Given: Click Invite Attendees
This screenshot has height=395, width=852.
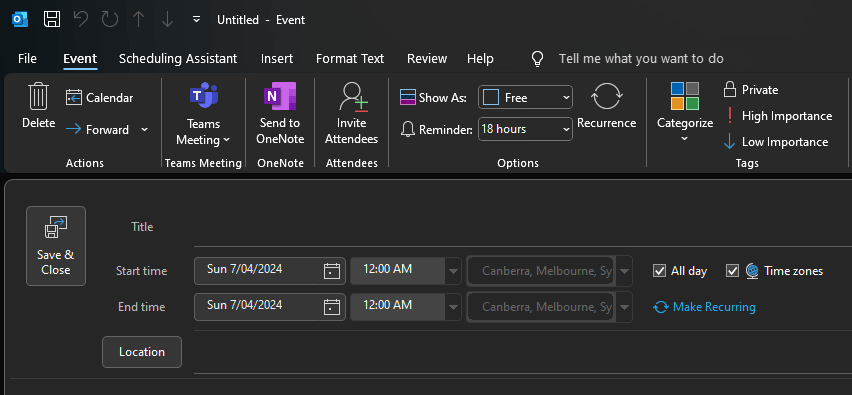Looking at the screenshot, I should [x=352, y=114].
